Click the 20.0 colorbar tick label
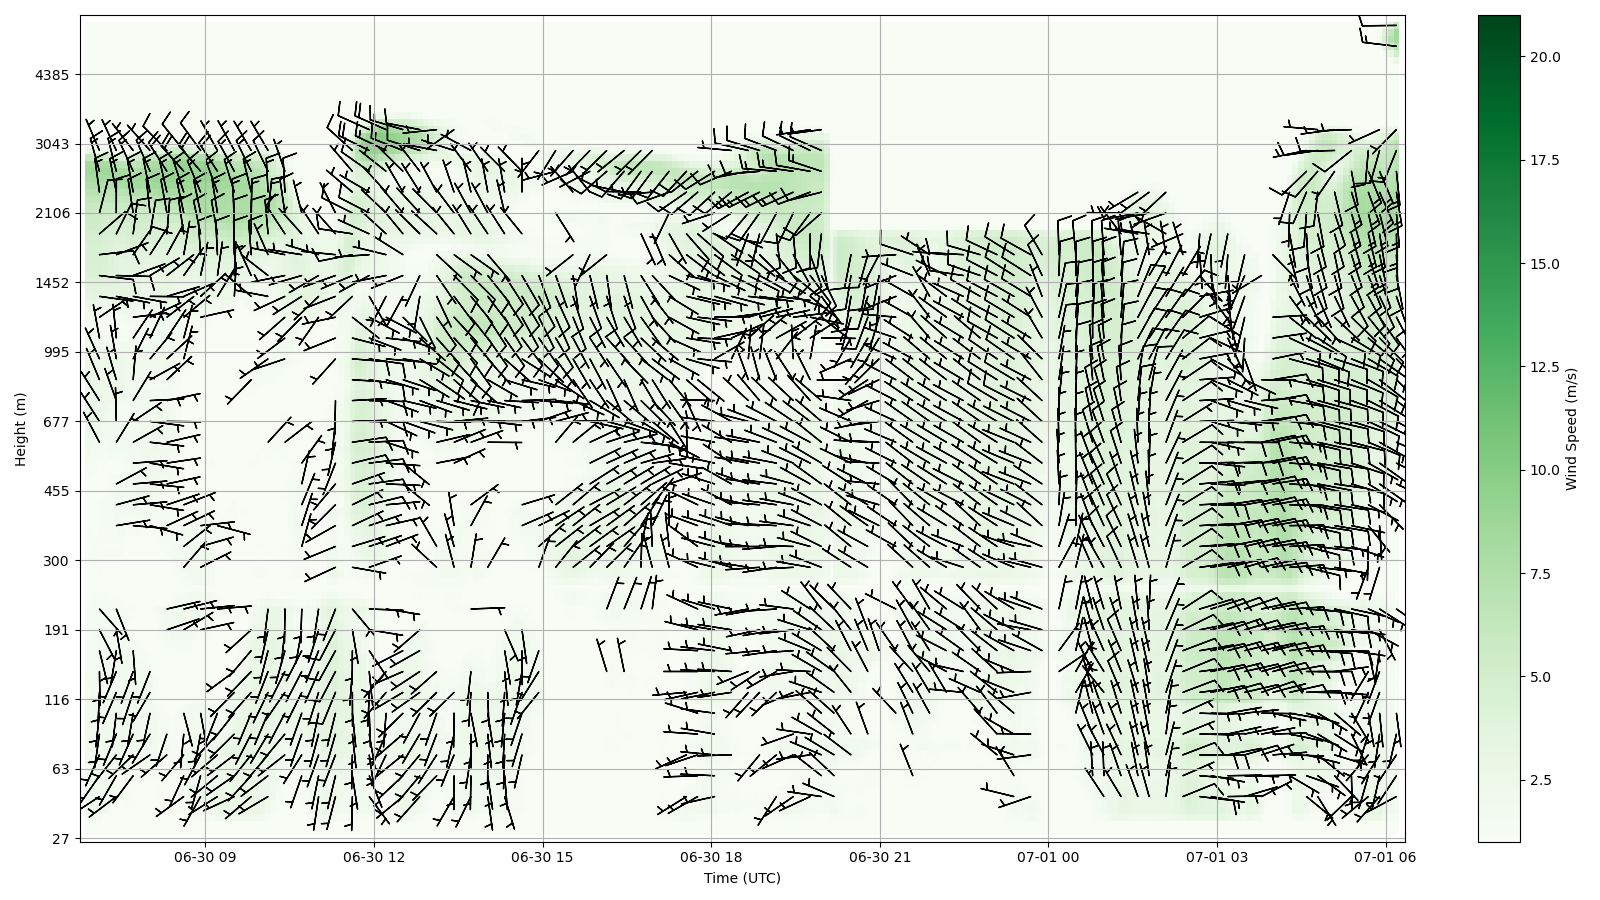 1544,57
